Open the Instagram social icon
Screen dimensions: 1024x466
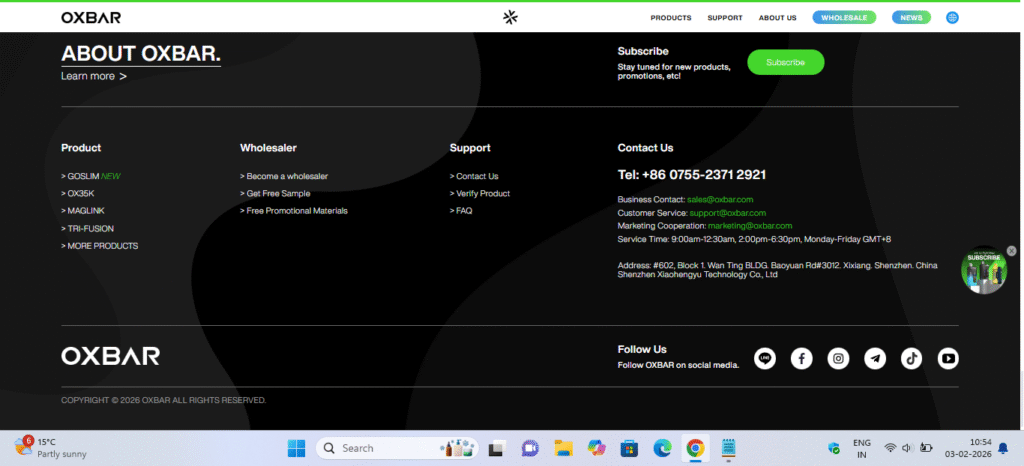coord(838,358)
